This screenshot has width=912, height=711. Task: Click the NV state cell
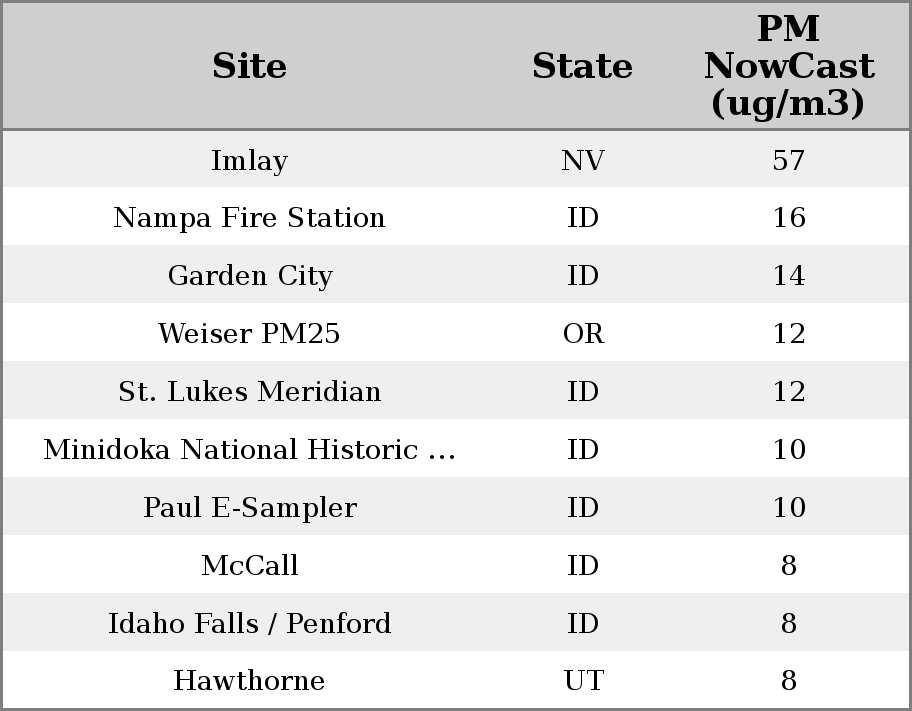(x=582, y=160)
